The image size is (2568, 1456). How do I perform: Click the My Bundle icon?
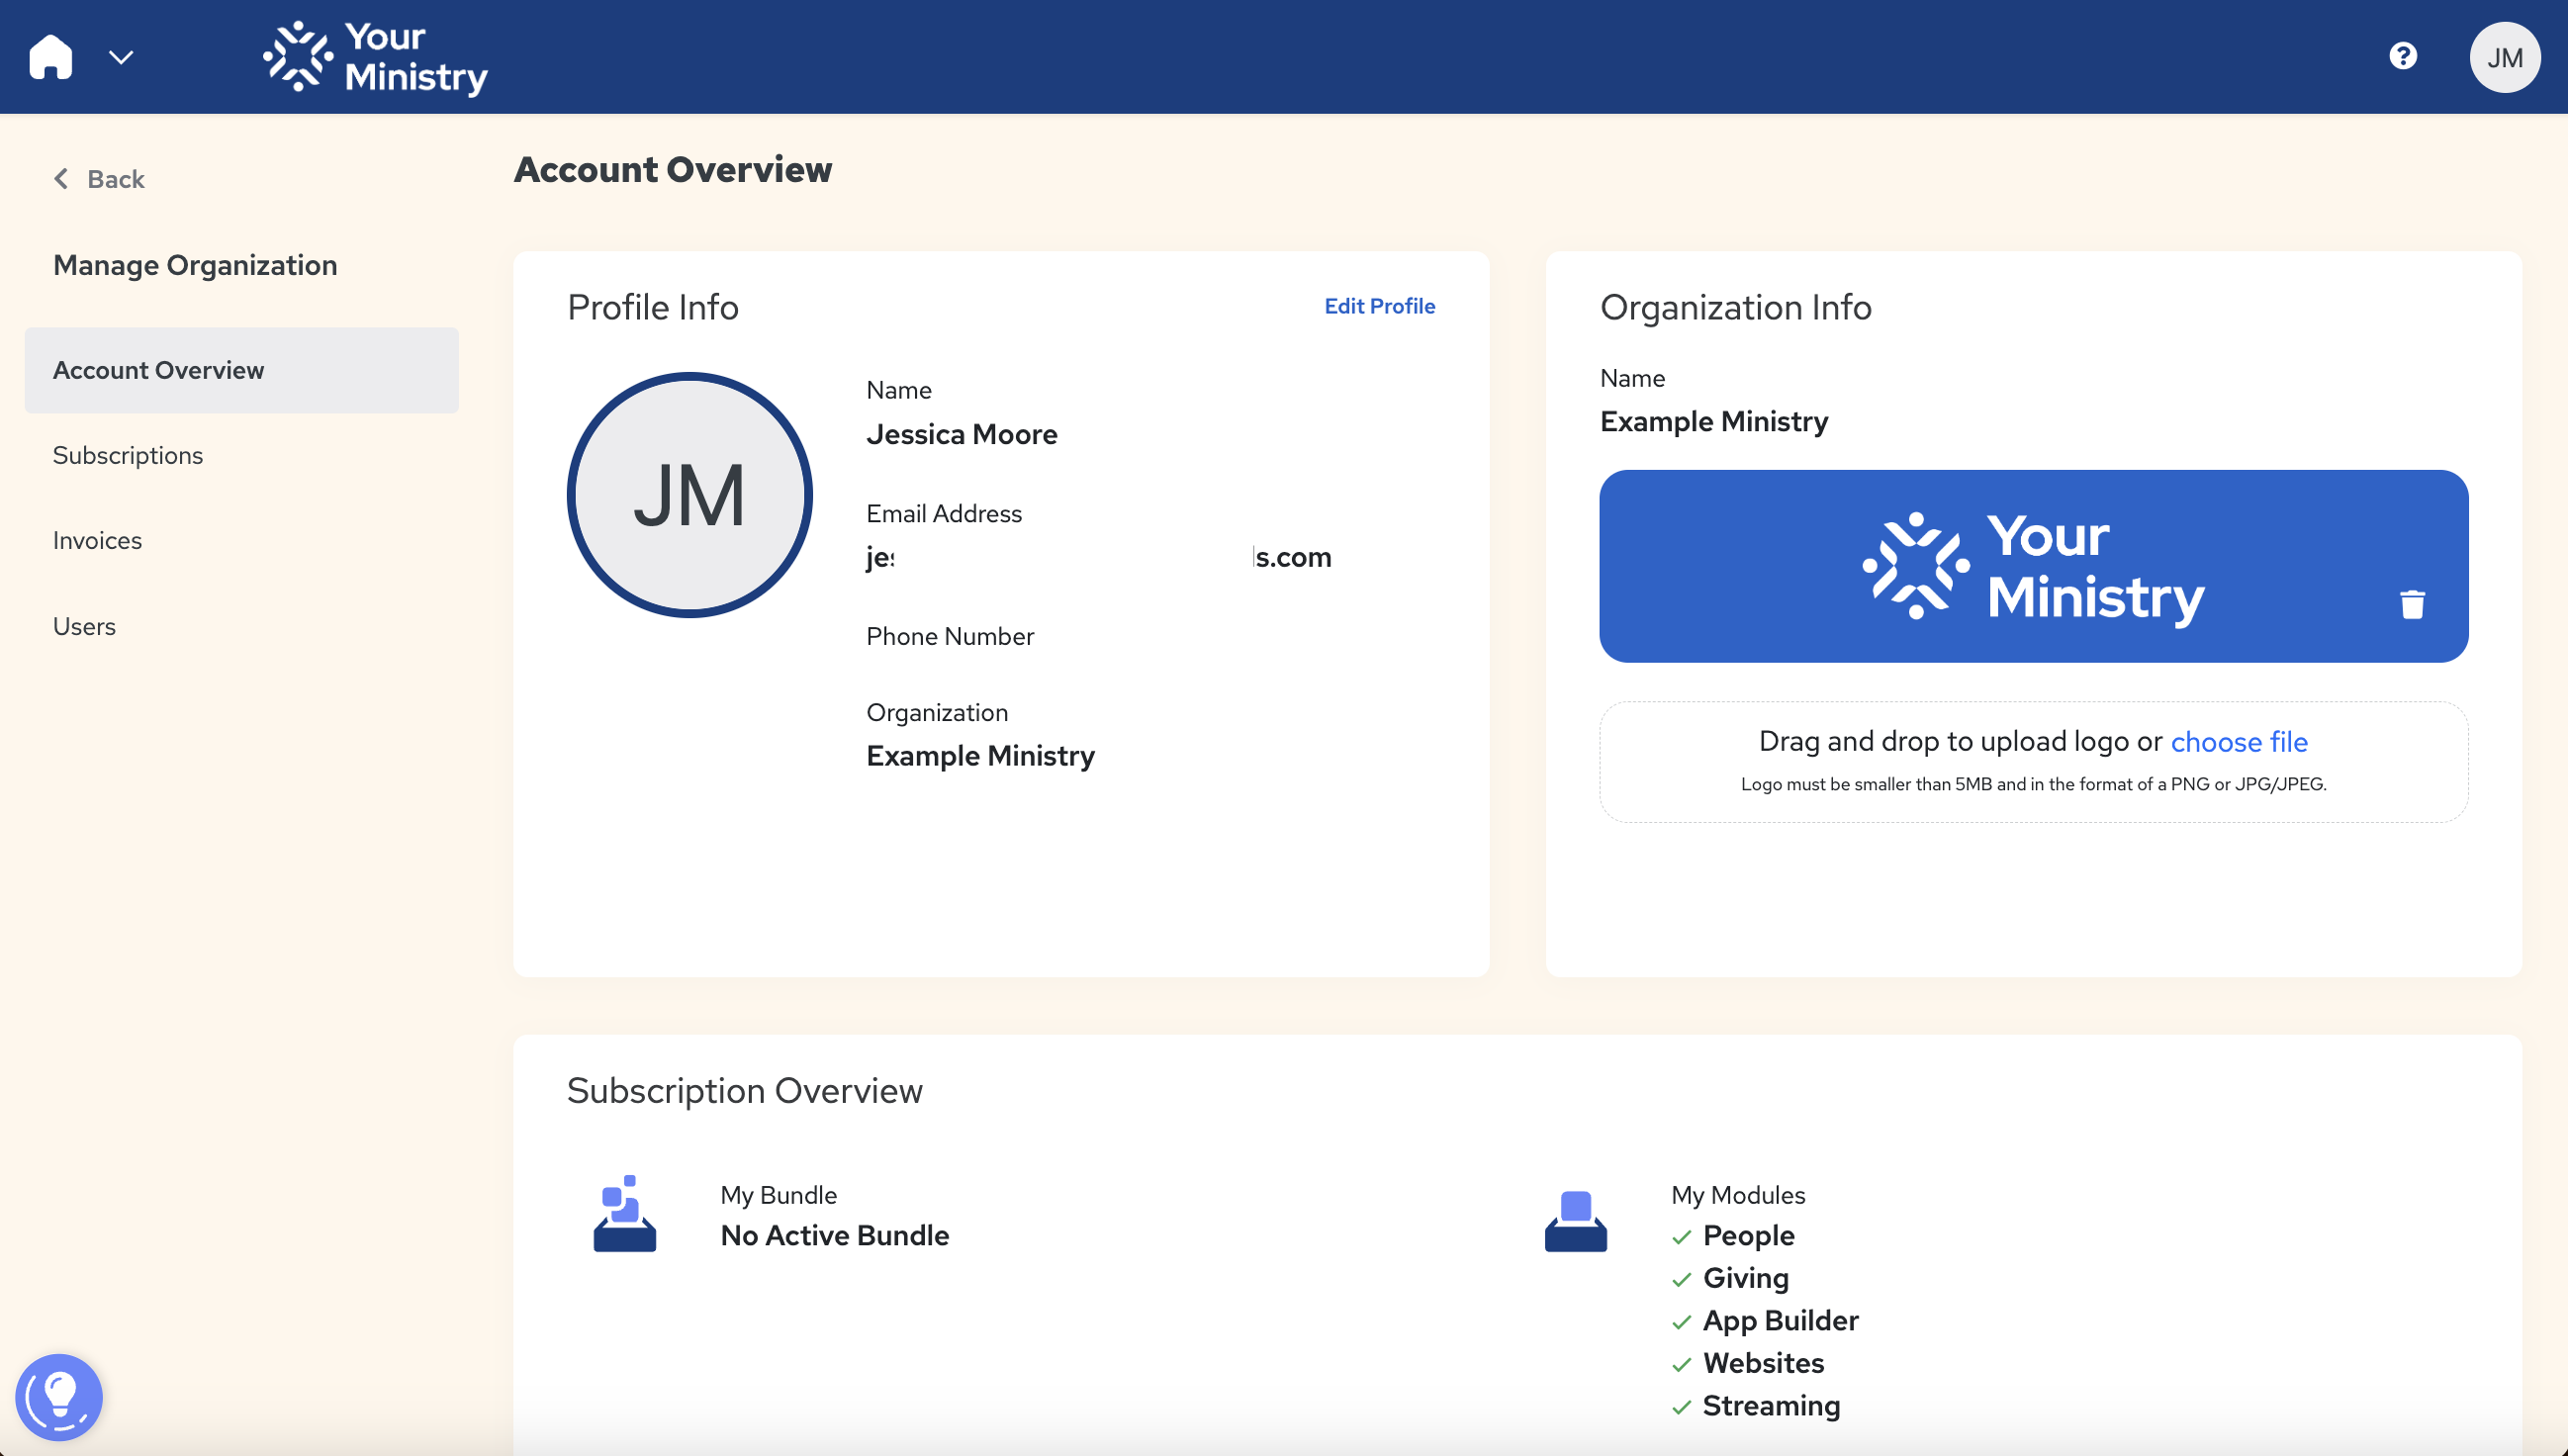pyautogui.click(x=625, y=1214)
